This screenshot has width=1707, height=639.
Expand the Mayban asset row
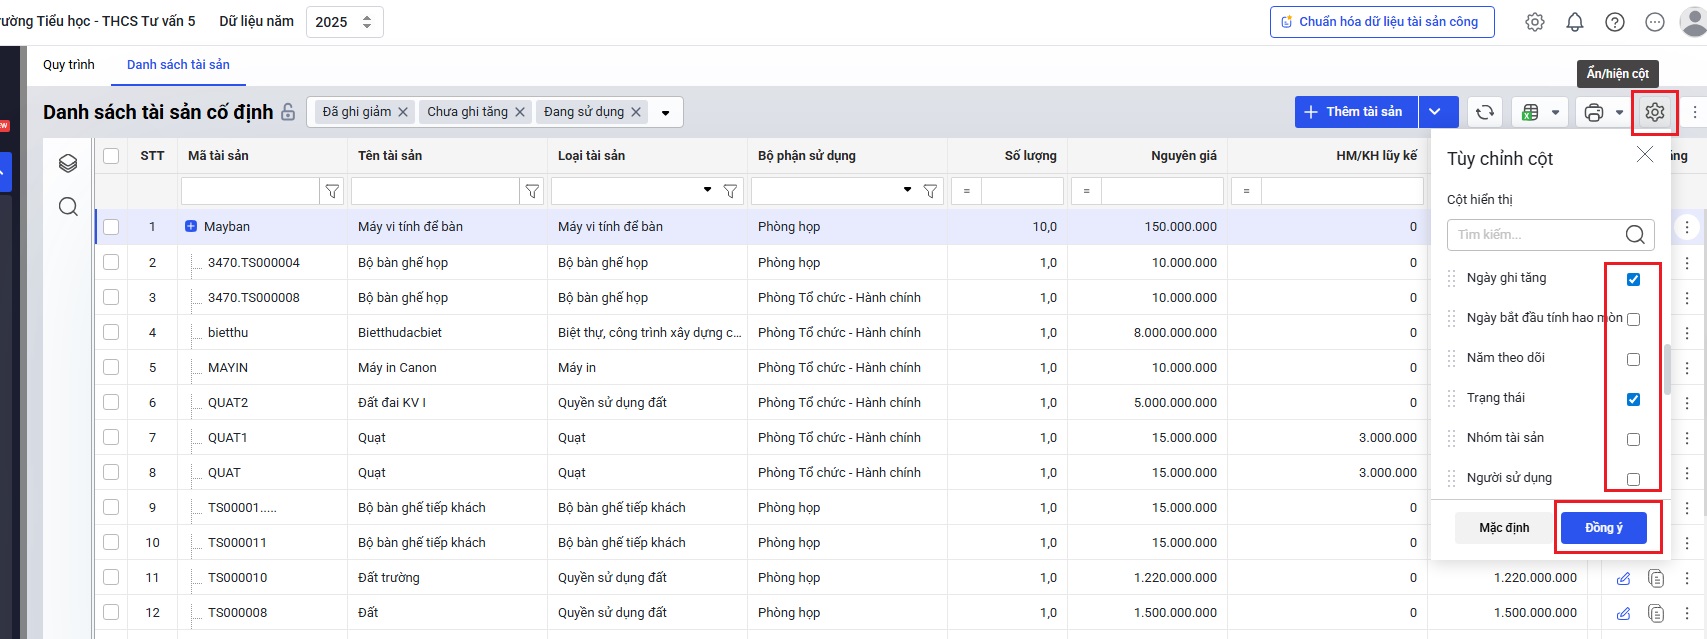191,227
